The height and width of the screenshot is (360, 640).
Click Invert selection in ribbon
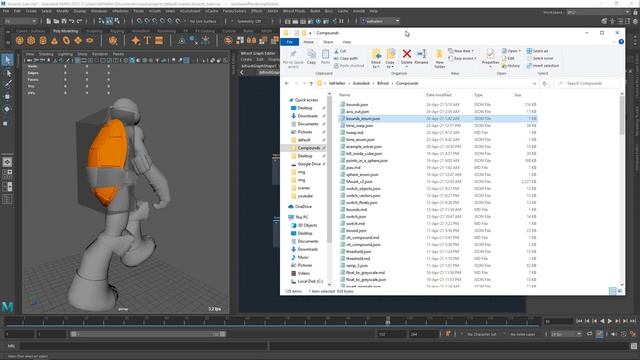pos(542,66)
